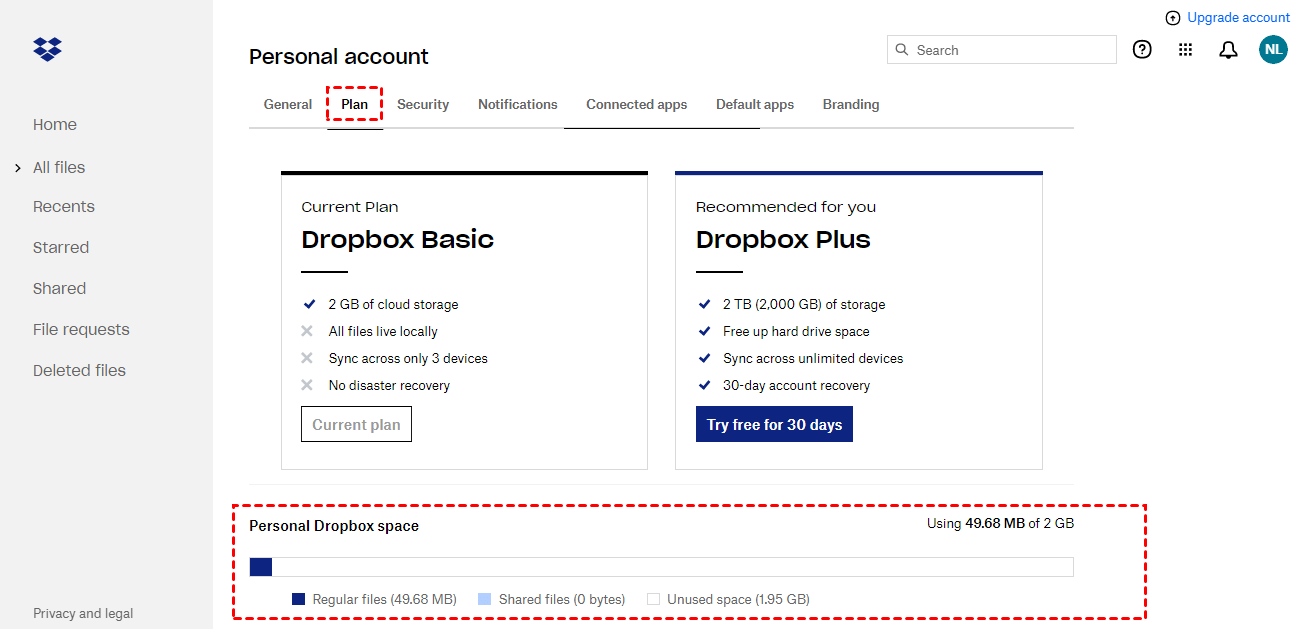Click the Shared files (0 bytes) legend label

point(562,600)
